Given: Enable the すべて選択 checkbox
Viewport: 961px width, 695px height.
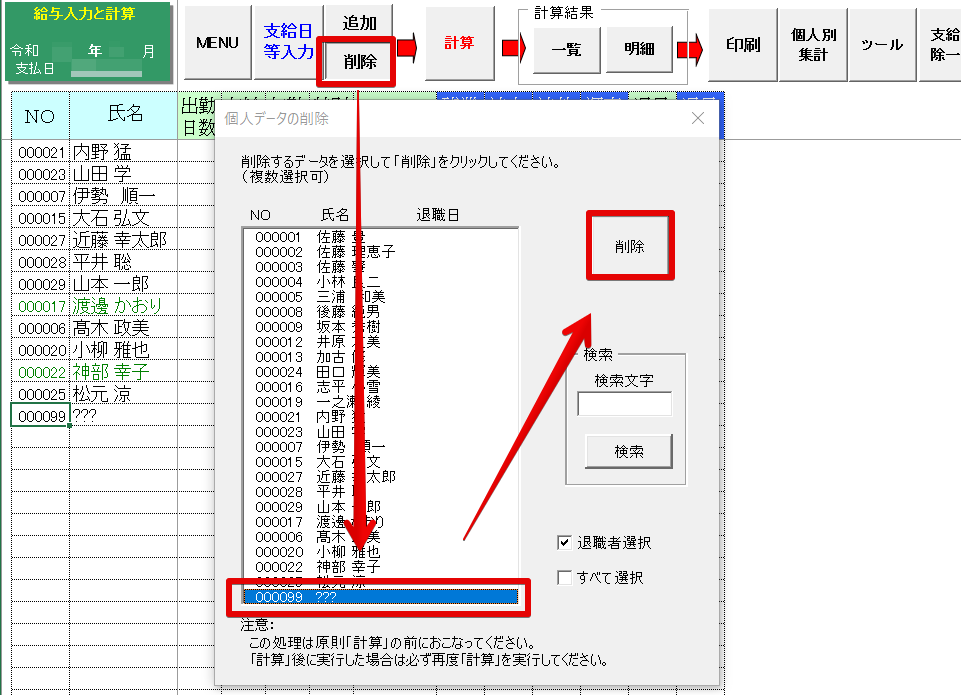Looking at the screenshot, I should [565, 578].
